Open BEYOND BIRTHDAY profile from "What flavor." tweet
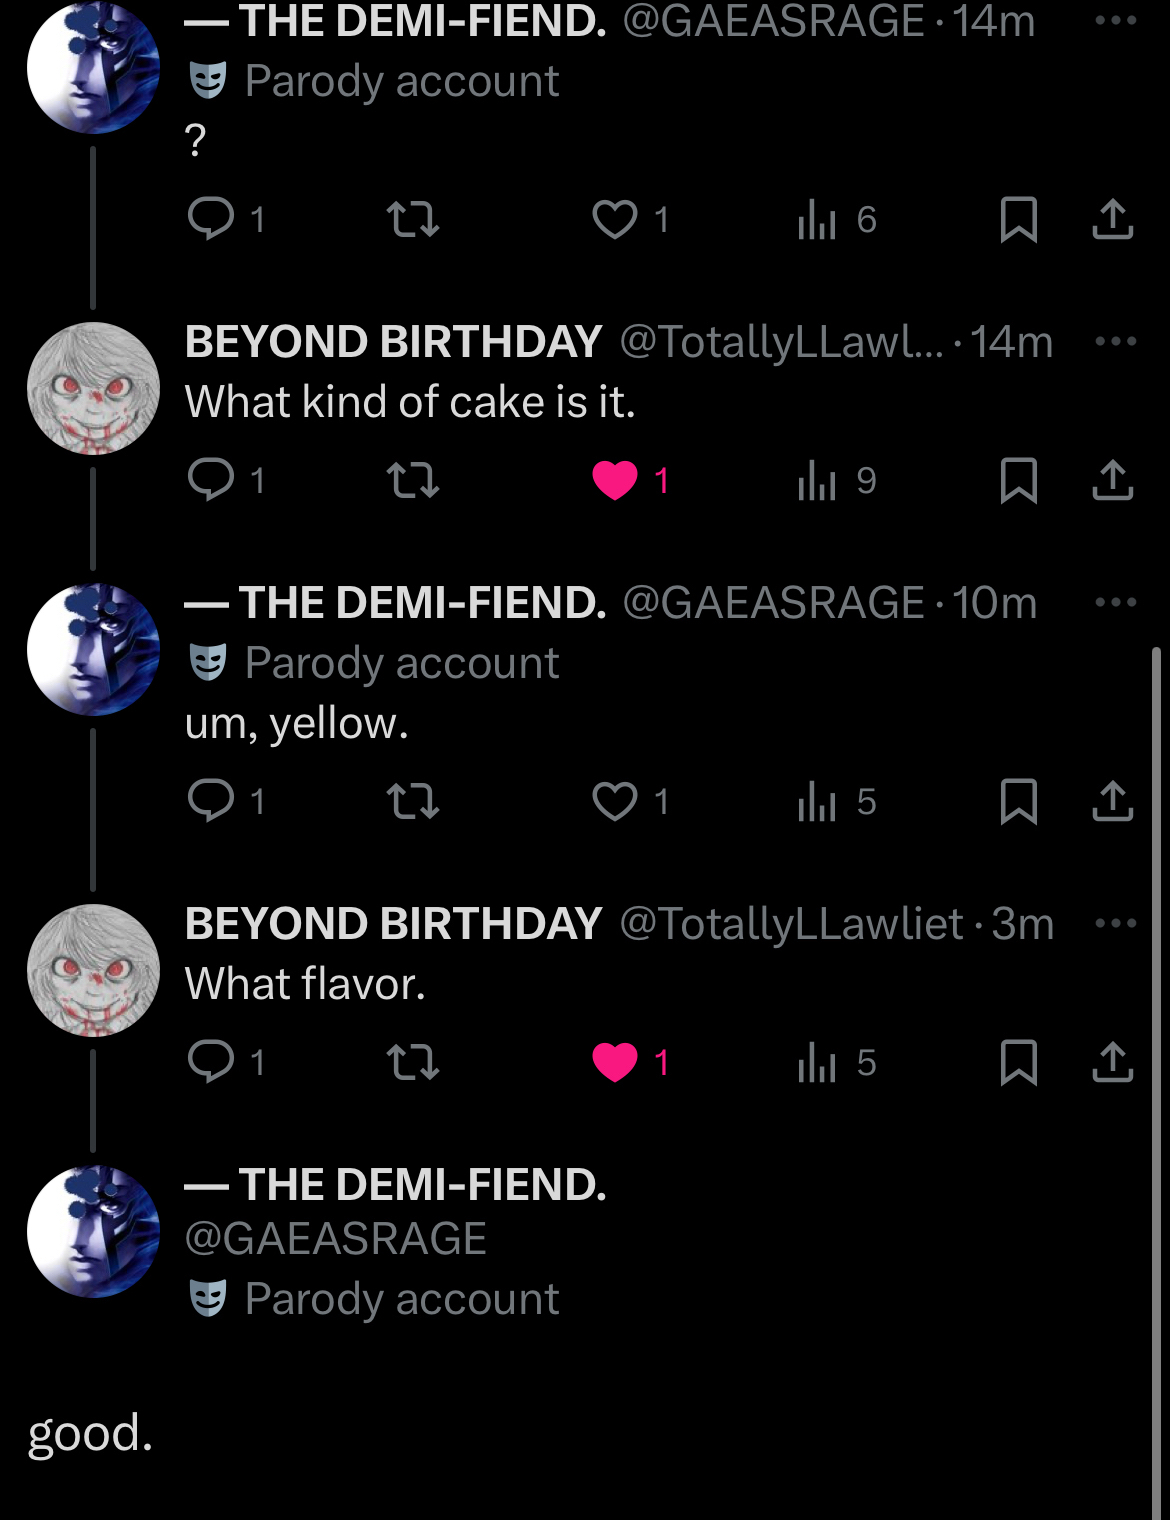1170x1520 pixels. [393, 923]
